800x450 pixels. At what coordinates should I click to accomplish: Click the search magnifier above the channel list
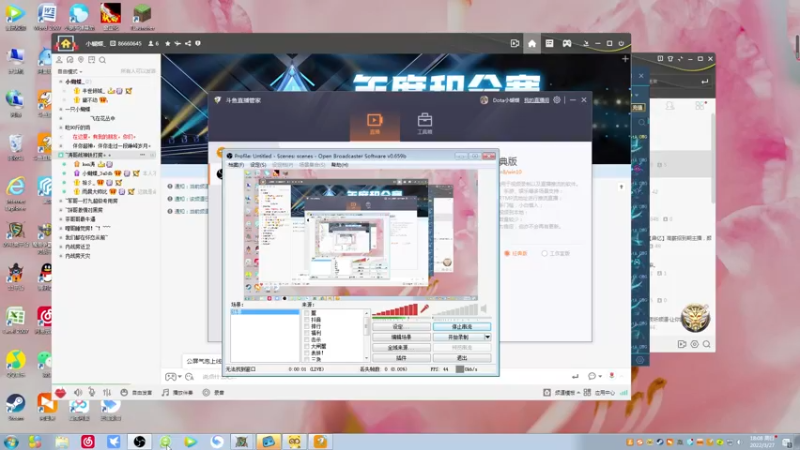(103, 60)
